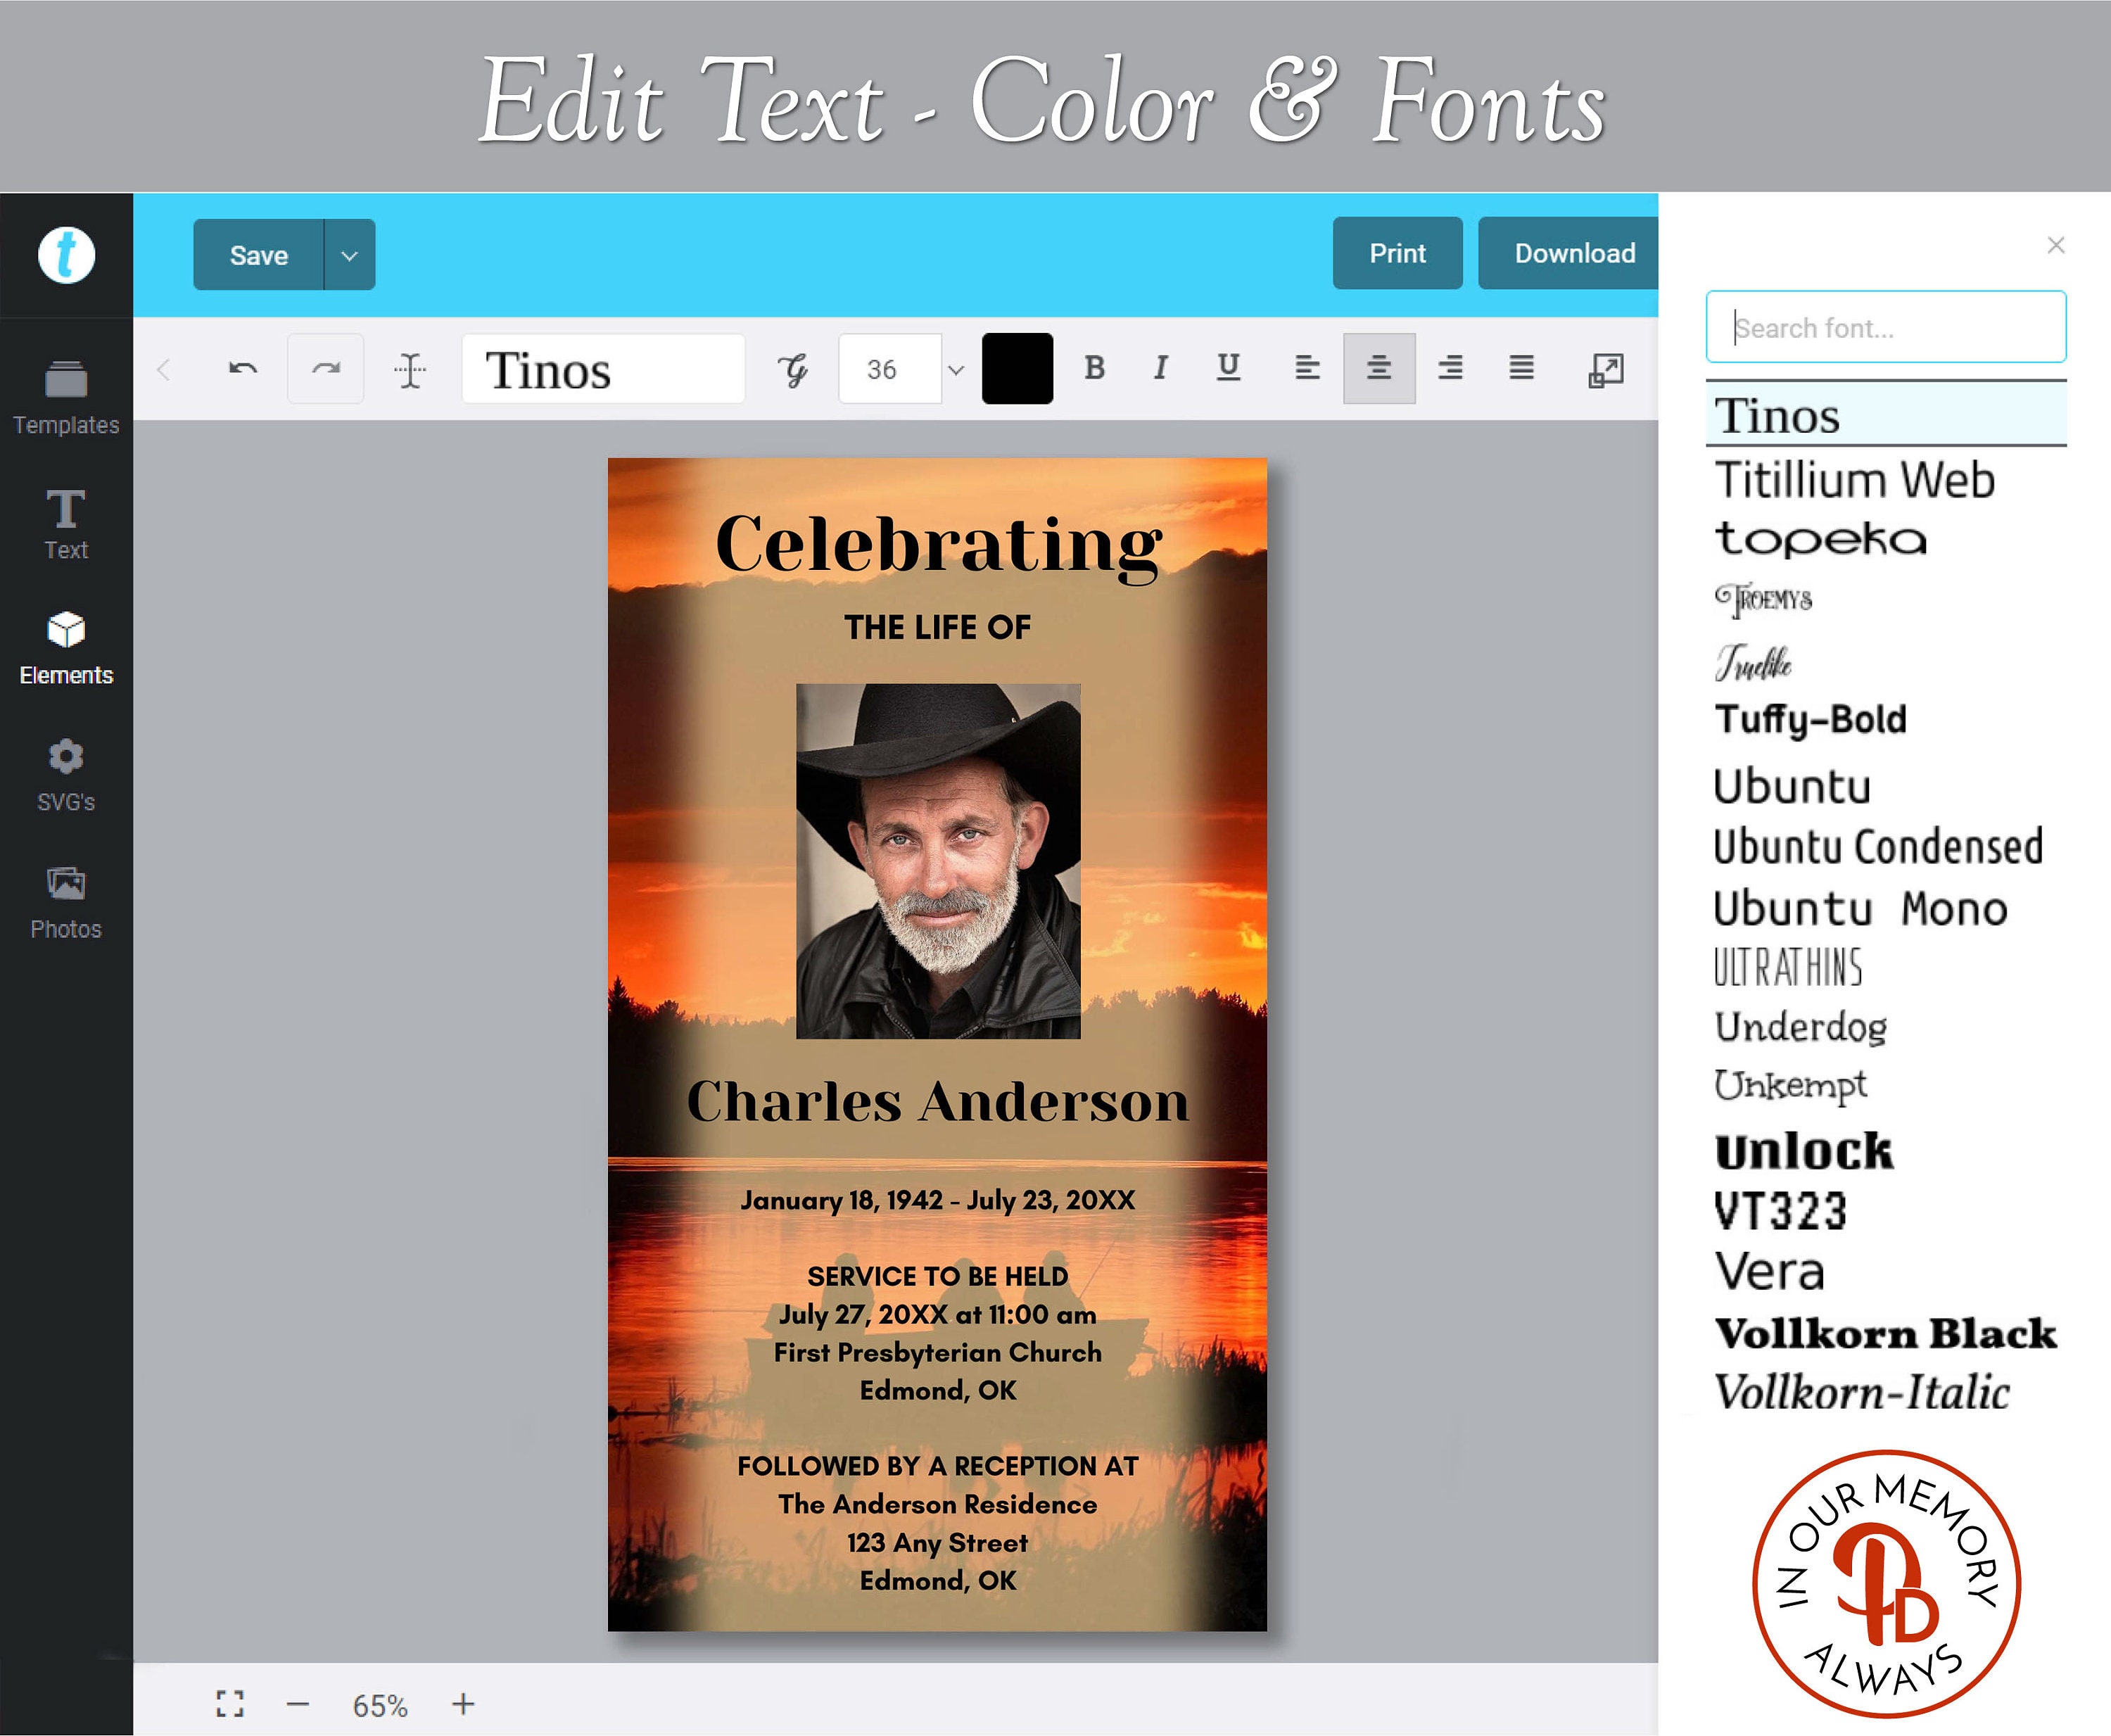2111x1736 pixels.
Task: Undo the last action
Action: 243,369
